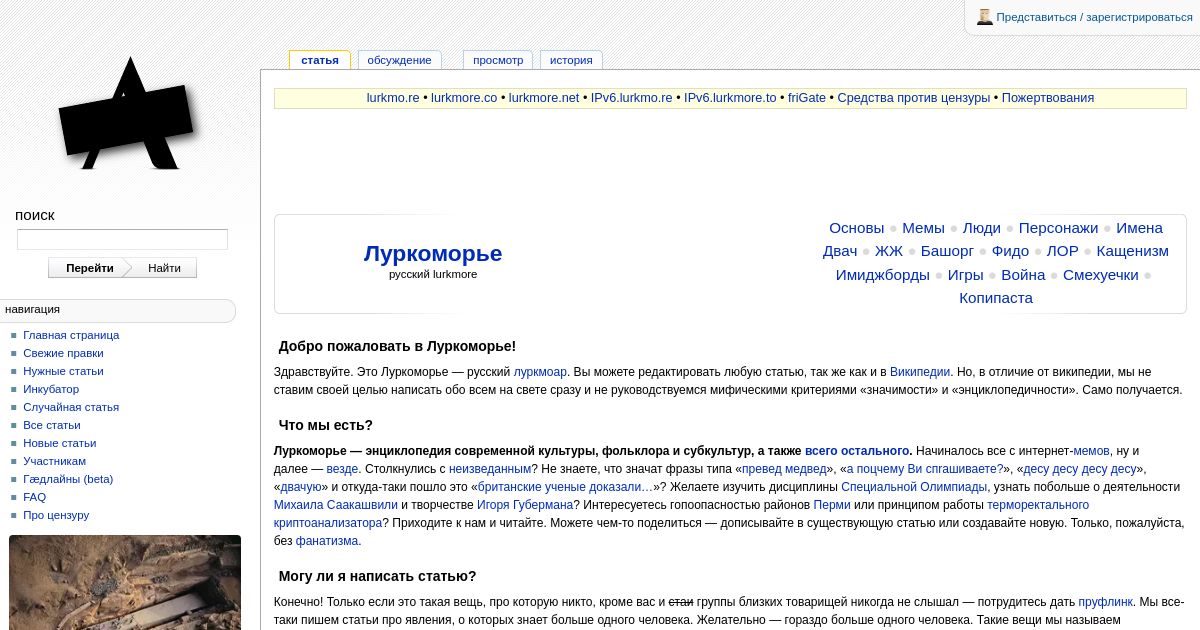Follow the lurkmore.co mirror link
The width and height of the screenshot is (1200, 630).
coord(464,98)
